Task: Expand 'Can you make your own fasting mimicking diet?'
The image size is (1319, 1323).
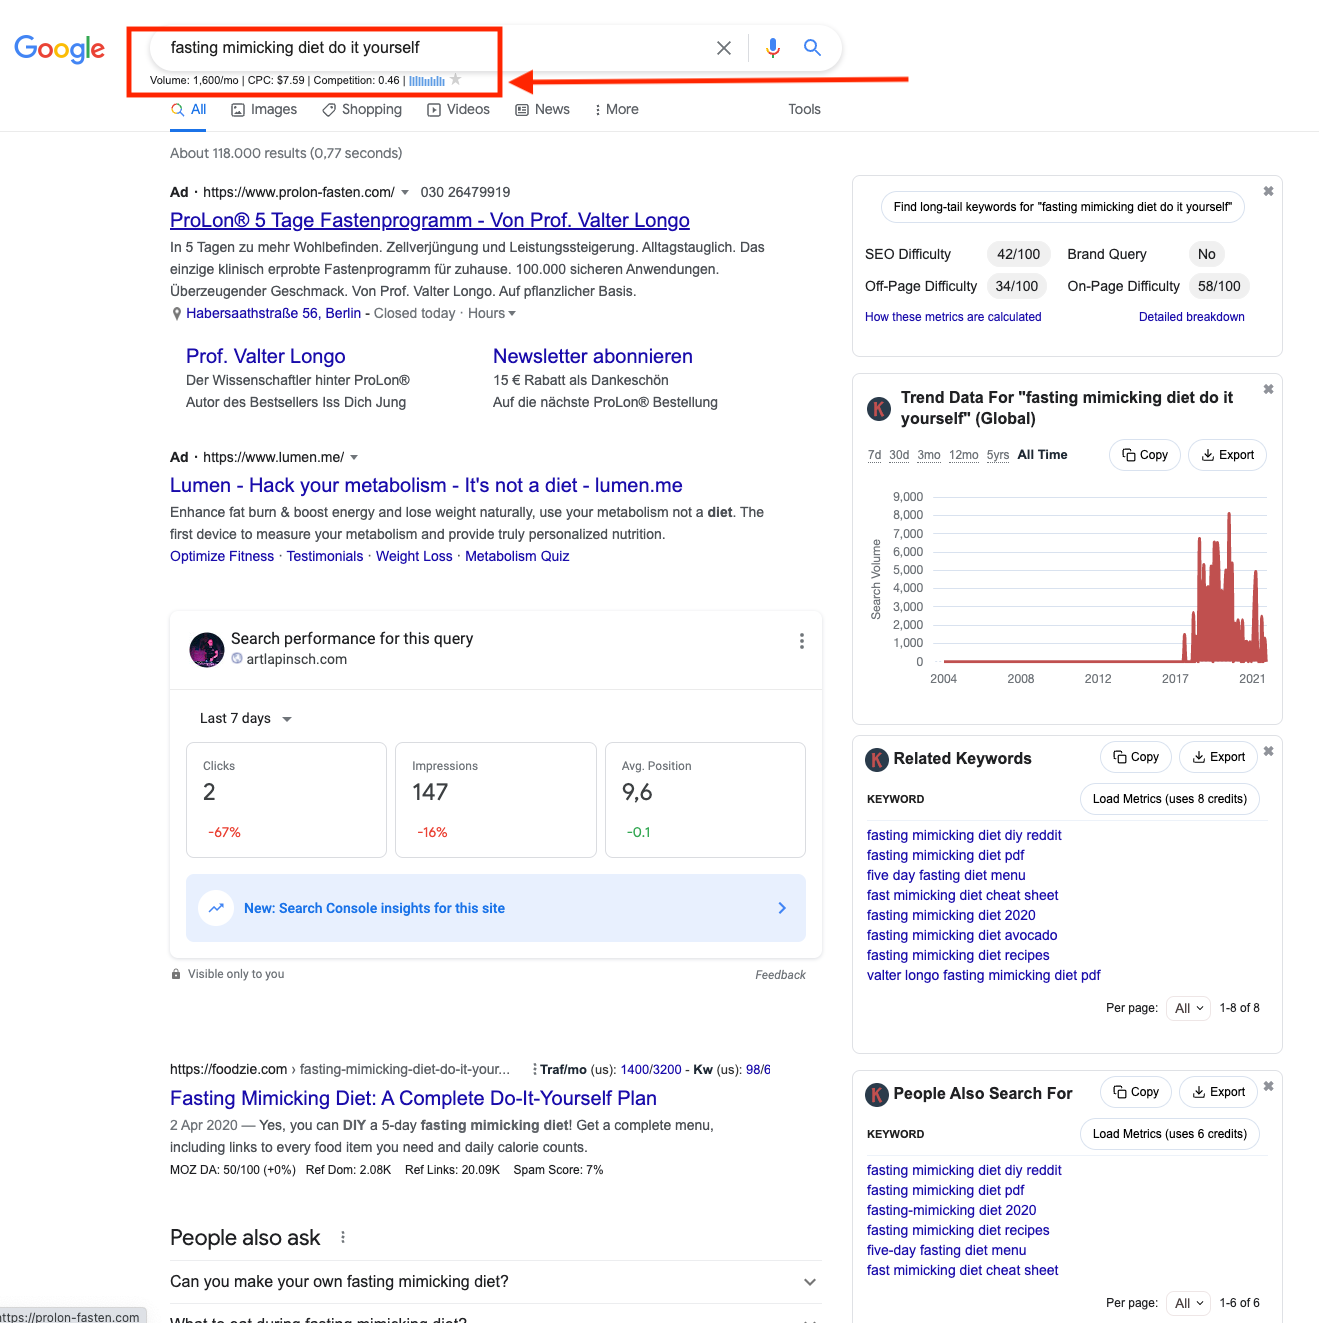Action: (495, 1282)
